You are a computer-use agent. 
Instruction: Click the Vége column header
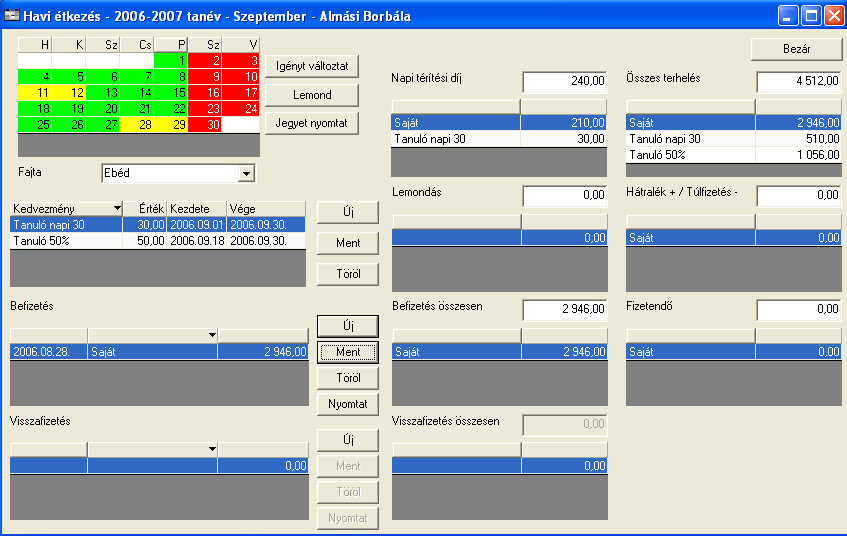click(266, 209)
